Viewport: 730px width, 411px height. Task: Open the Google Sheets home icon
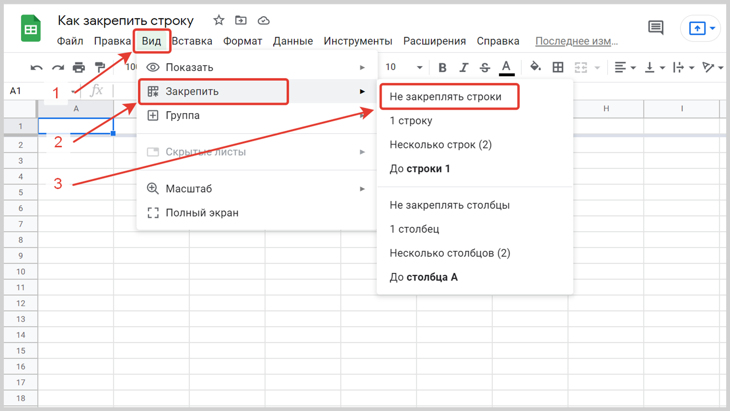pyautogui.click(x=31, y=28)
